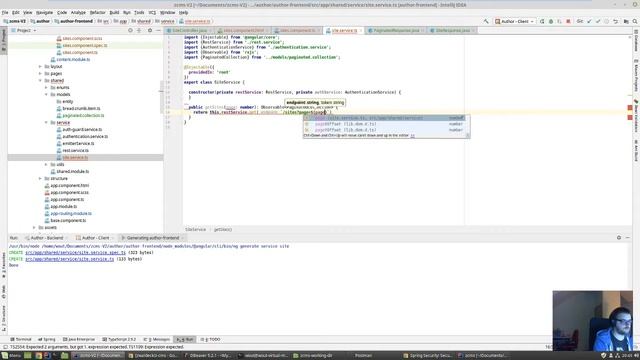Open the Window menu
Viewport: 640px width, 360px height.
pos(167,13)
